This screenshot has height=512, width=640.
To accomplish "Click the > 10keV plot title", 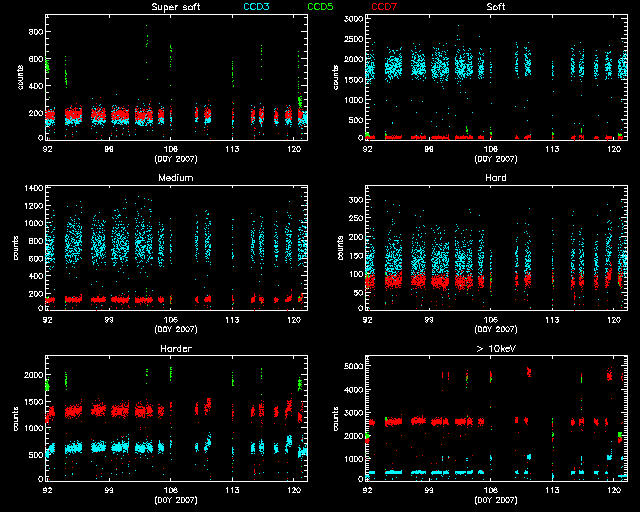I will click(x=495, y=349).
